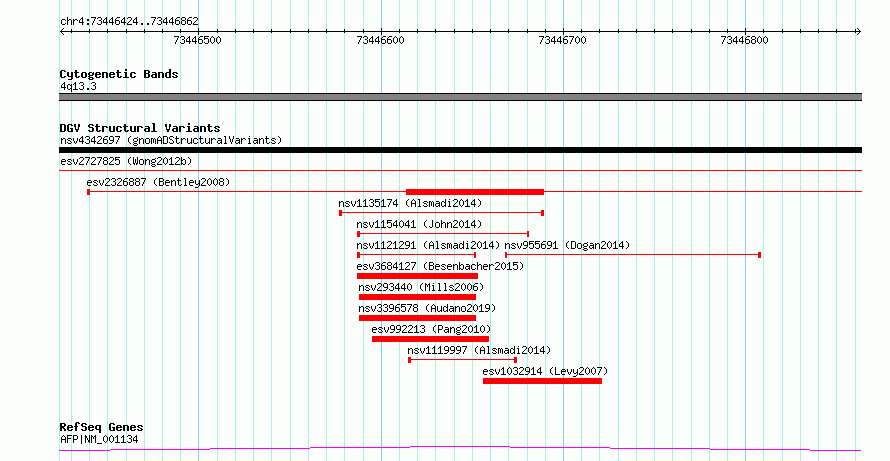
Task: Click the black nsv4342697 variant bar
Action: point(460,150)
